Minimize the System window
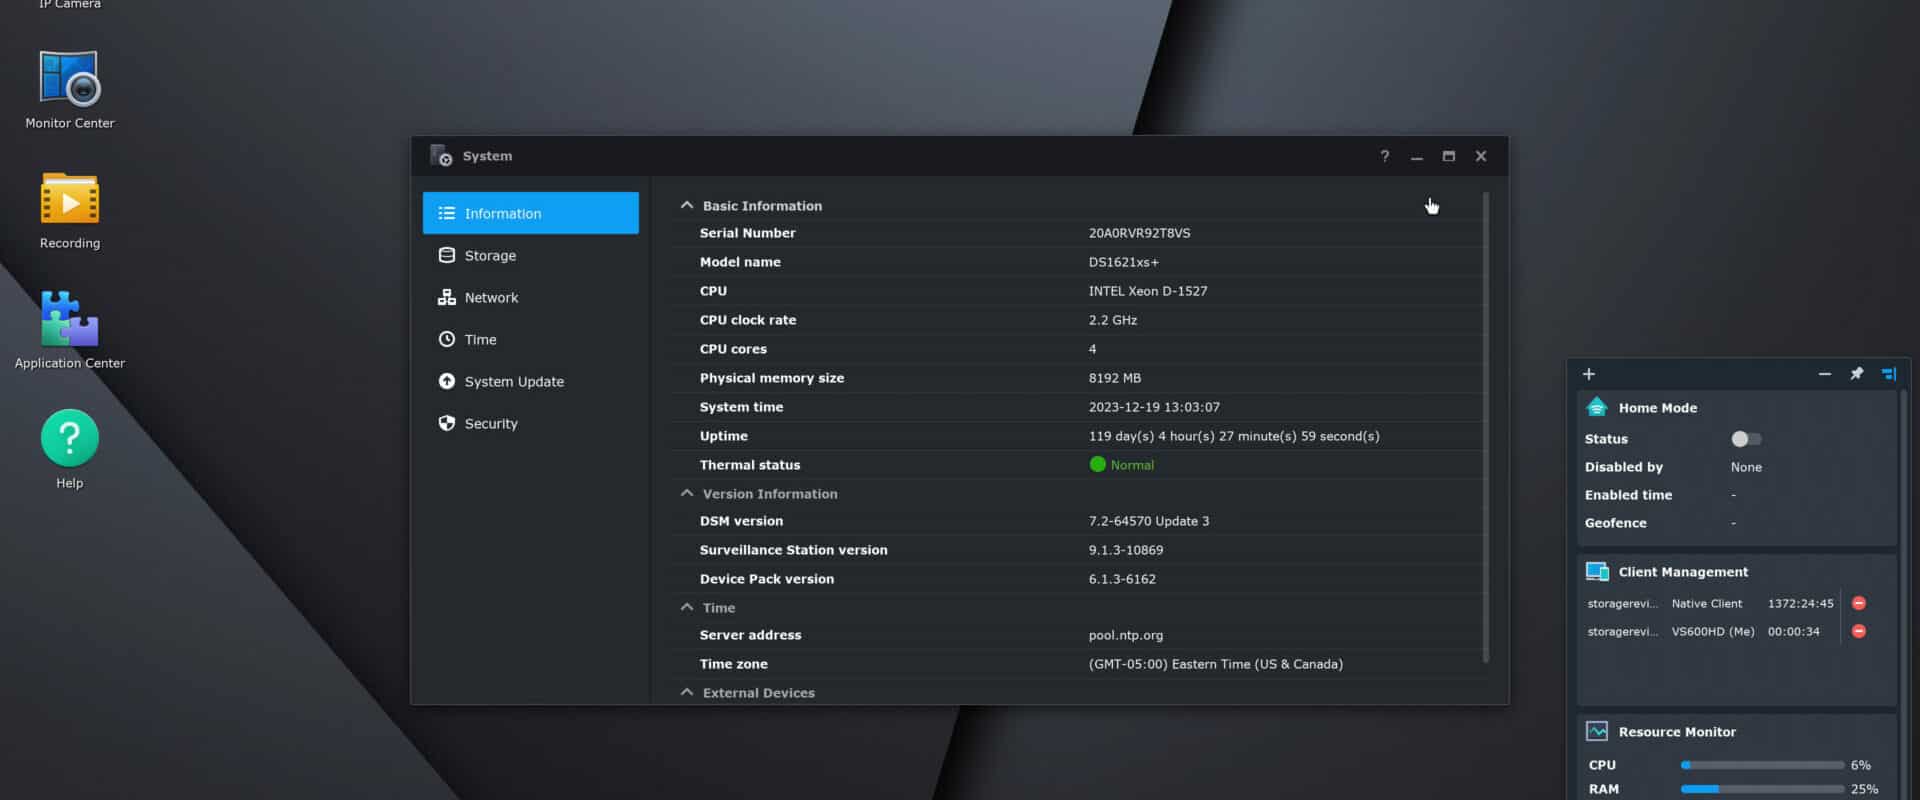Viewport: 1920px width, 800px height. [x=1416, y=156]
